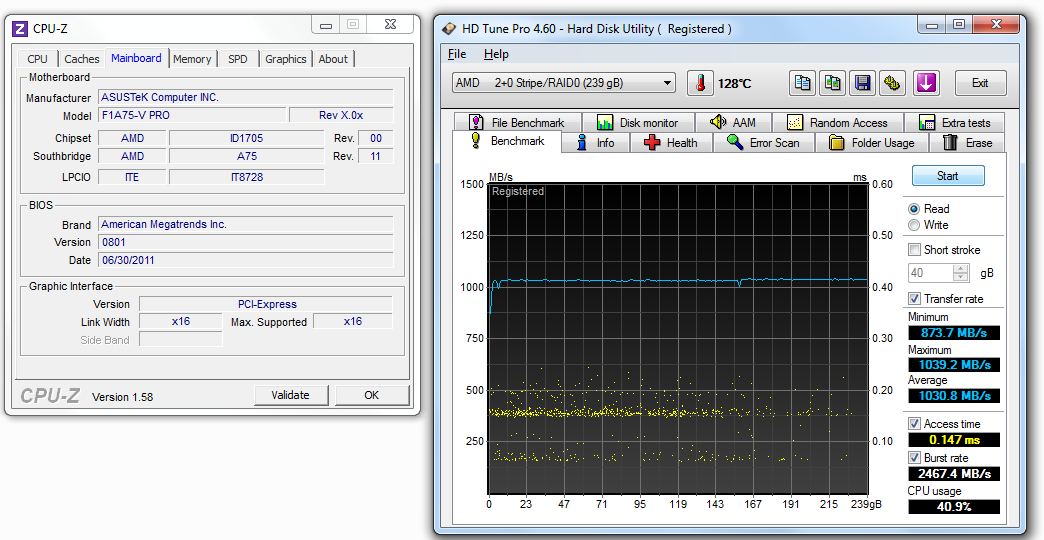1044x540 pixels.
Task: Open the Extra tests tab
Action: point(954,123)
